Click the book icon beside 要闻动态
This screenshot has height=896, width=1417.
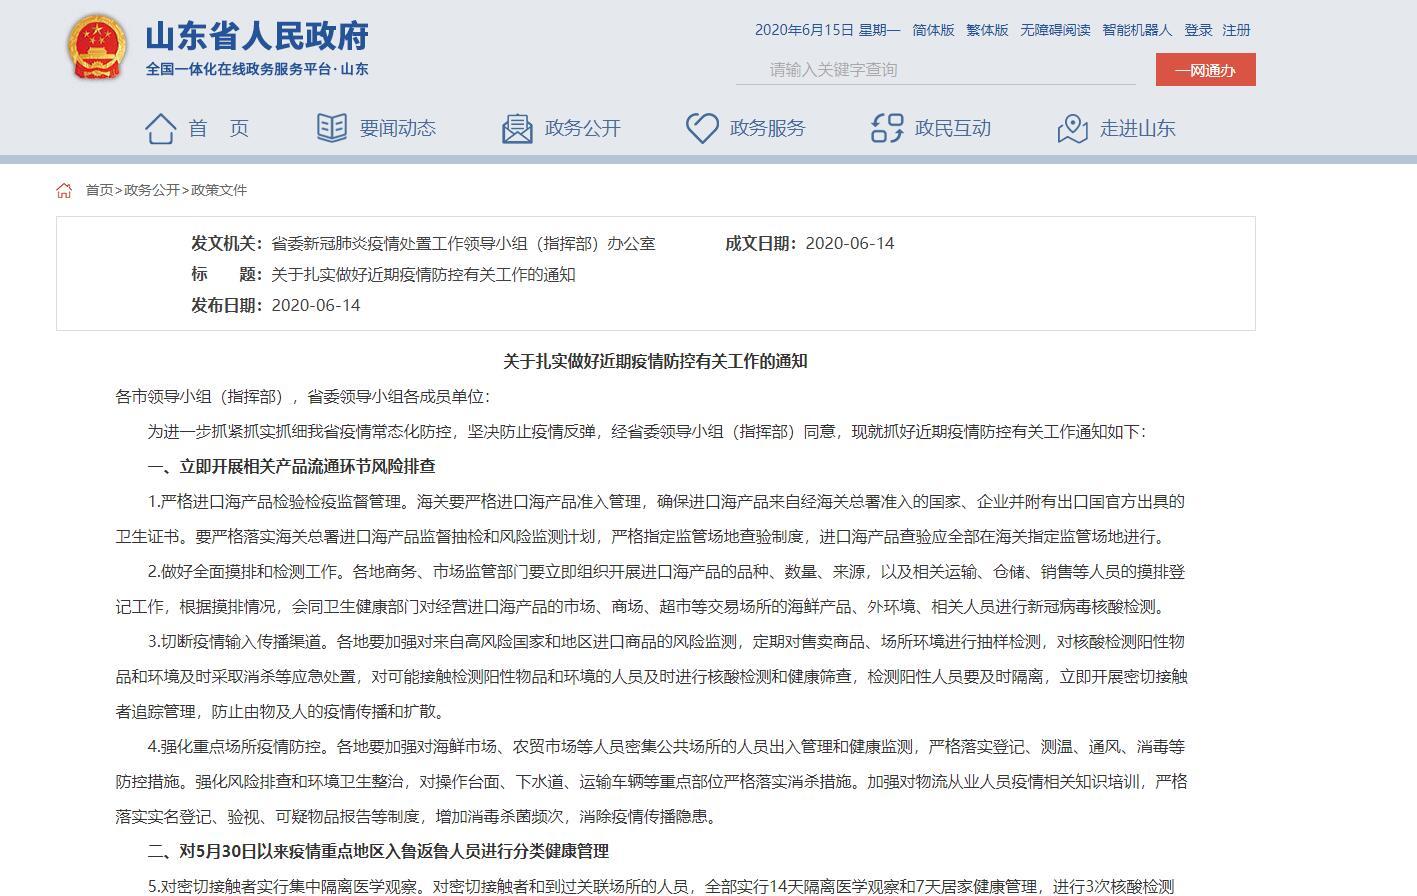pyautogui.click(x=331, y=128)
